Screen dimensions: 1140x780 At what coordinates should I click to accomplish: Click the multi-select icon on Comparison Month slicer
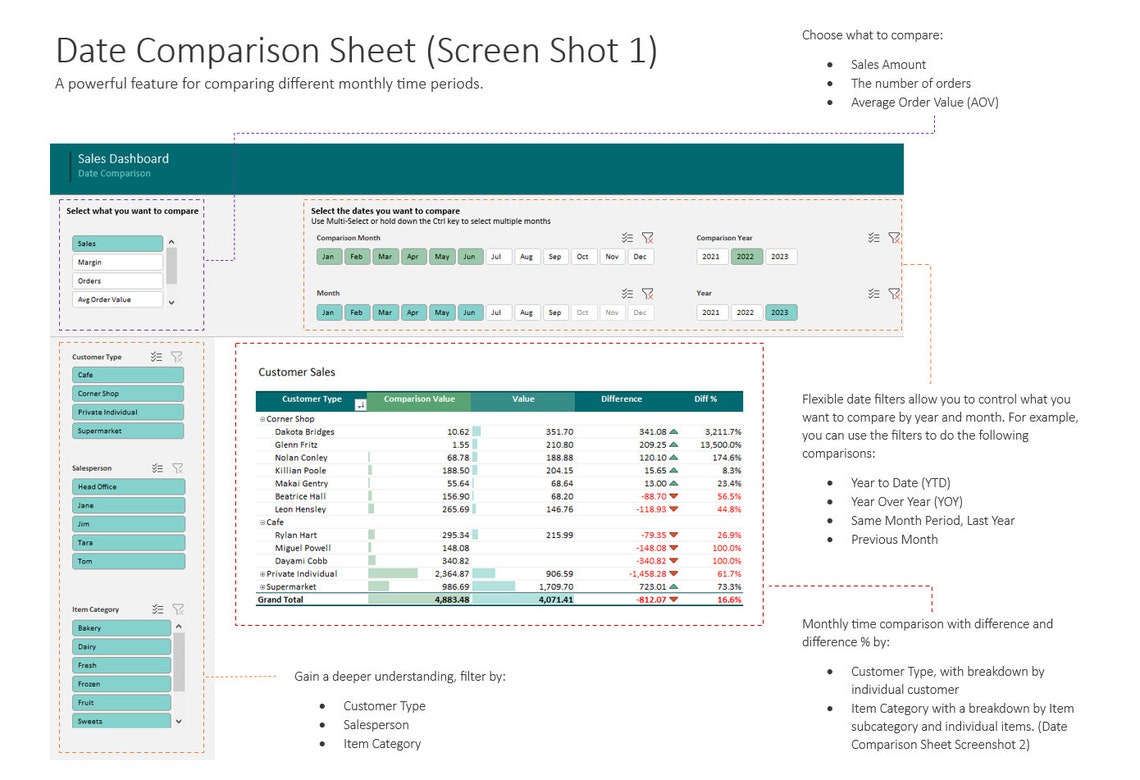click(x=629, y=238)
